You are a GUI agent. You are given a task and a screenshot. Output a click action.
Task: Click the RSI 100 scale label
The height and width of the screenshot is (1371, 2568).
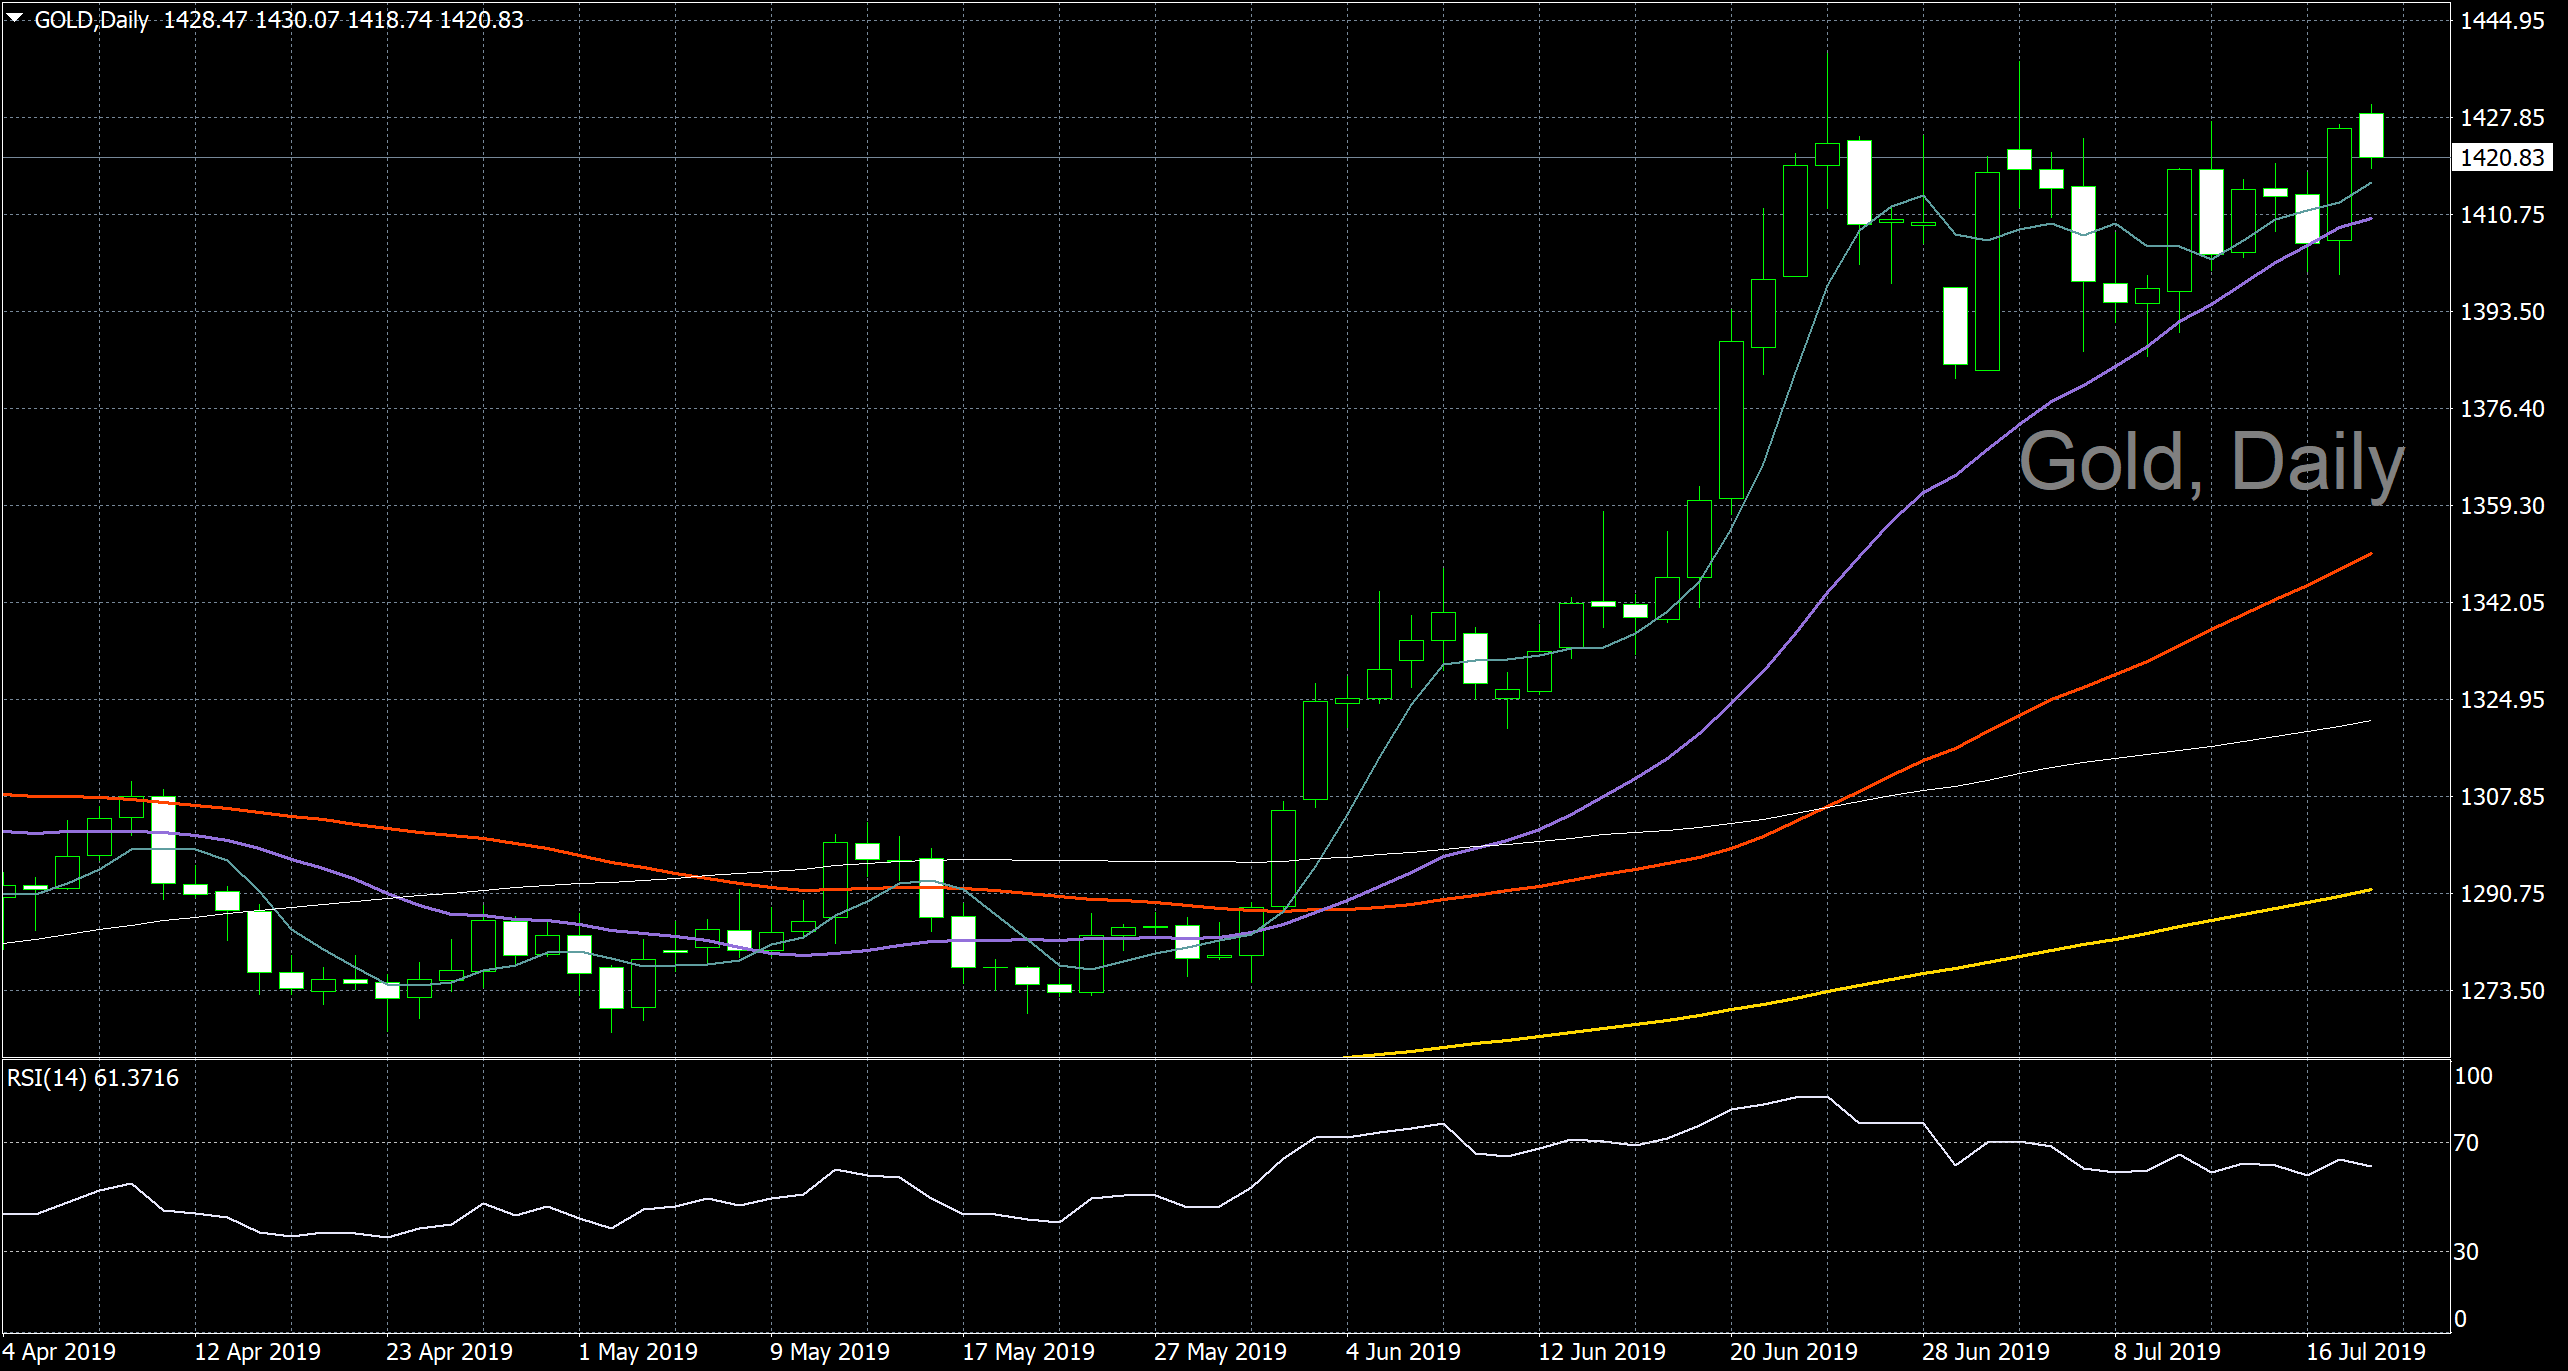(x=2473, y=1076)
